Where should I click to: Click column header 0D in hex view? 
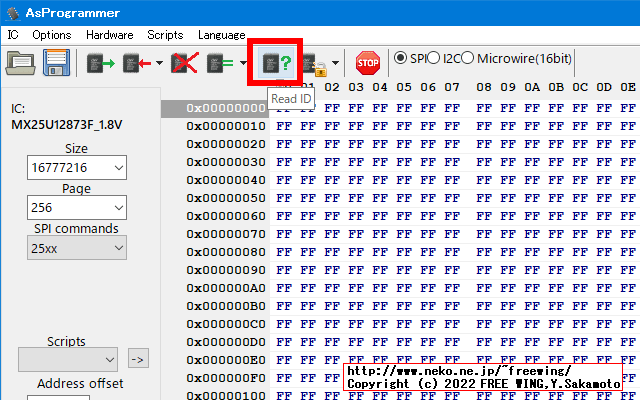(604, 87)
